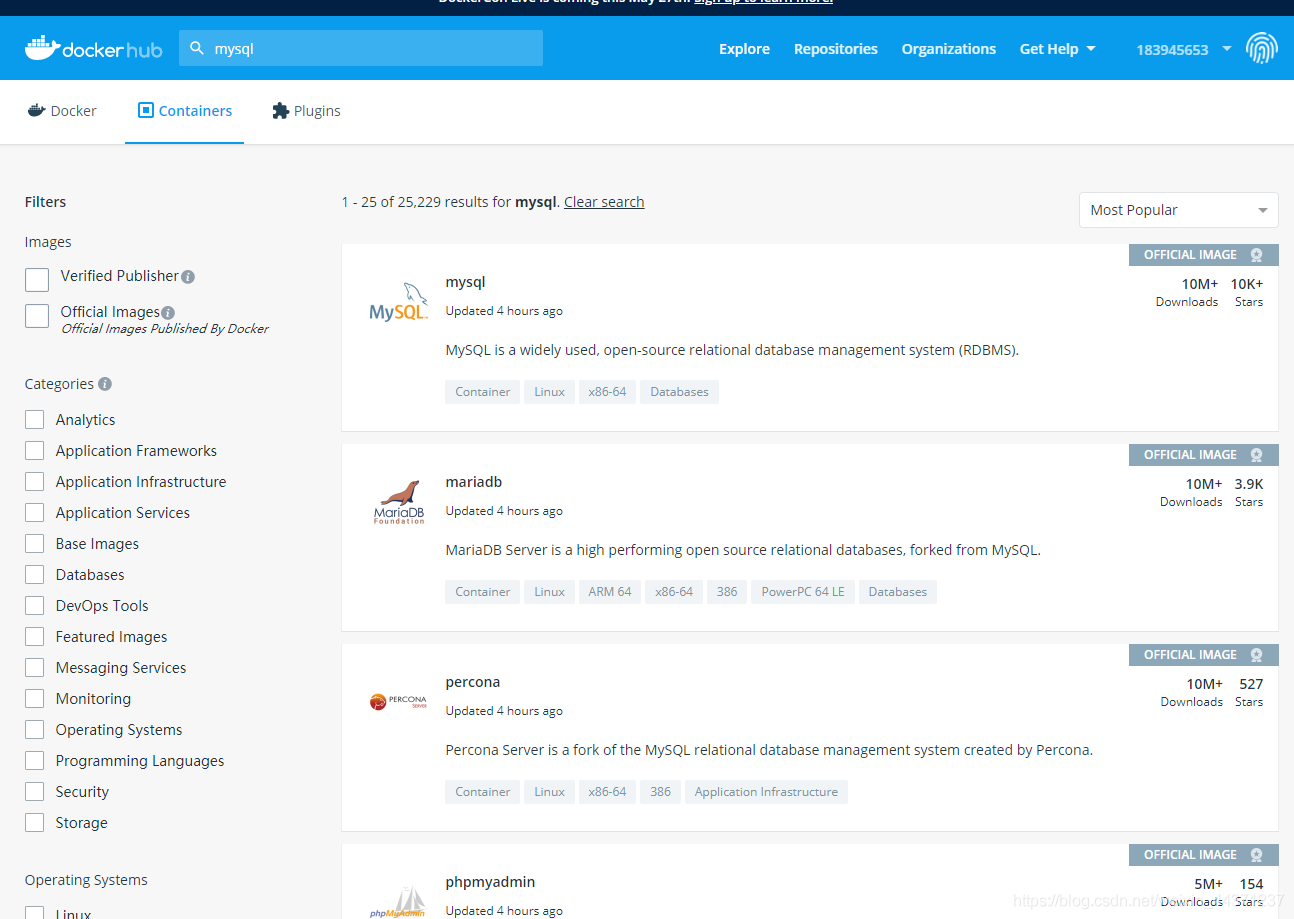Click the Docker Hub whale logo
This screenshot has width=1294, height=919.
[93, 48]
